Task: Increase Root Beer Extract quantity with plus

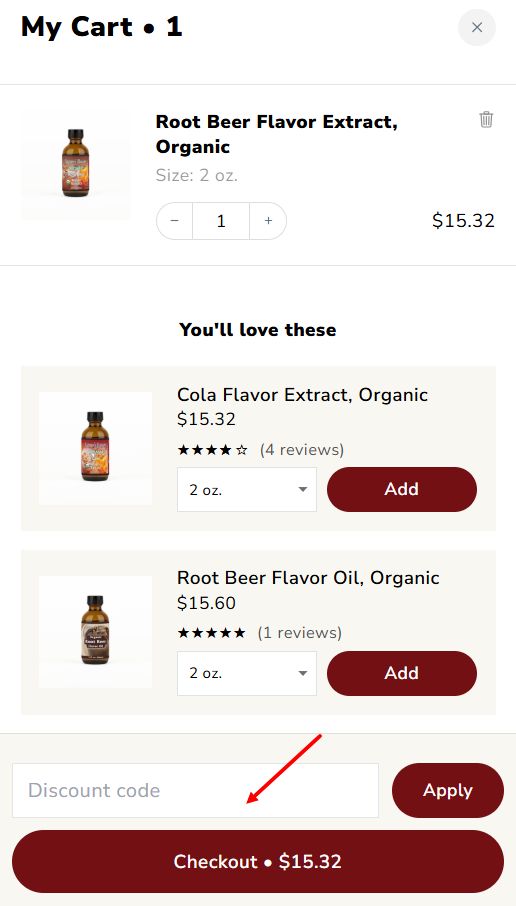Action: pos(268,221)
